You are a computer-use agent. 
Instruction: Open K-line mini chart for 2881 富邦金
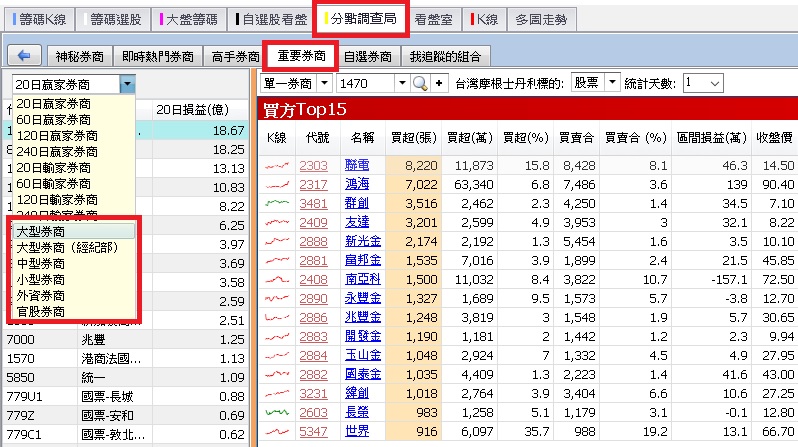tap(277, 261)
